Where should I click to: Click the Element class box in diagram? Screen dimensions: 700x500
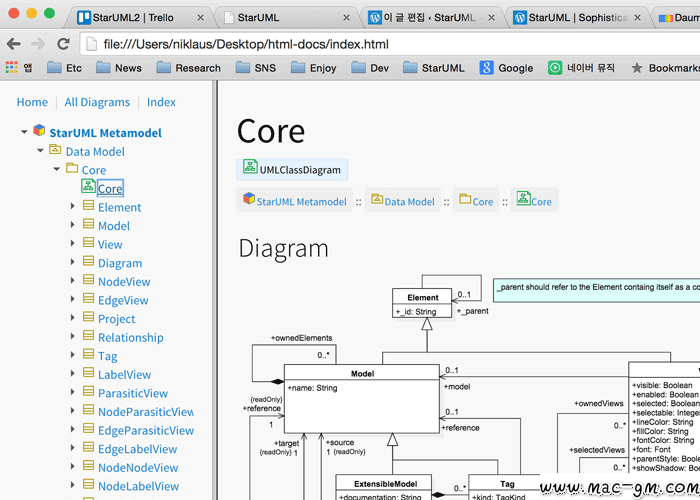click(422, 303)
